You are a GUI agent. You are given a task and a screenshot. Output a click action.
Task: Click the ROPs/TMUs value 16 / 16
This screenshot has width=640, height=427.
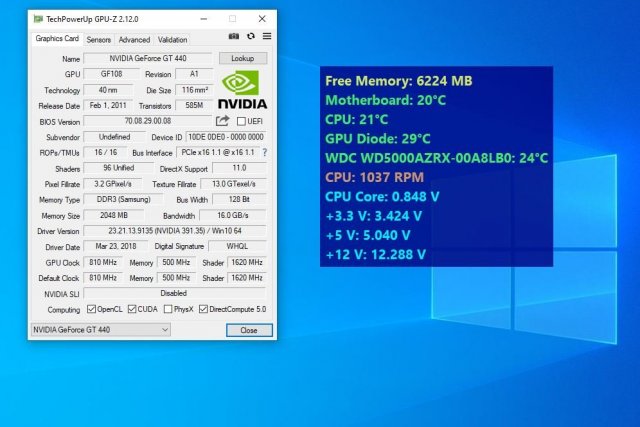[x=105, y=152]
